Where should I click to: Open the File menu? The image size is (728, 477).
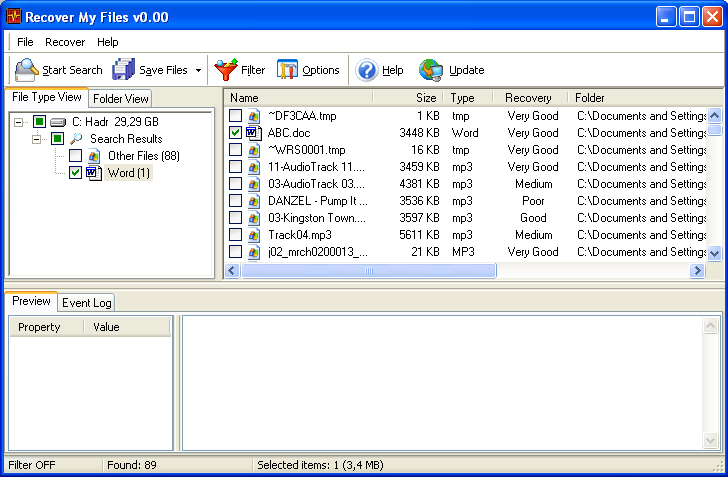(25, 42)
